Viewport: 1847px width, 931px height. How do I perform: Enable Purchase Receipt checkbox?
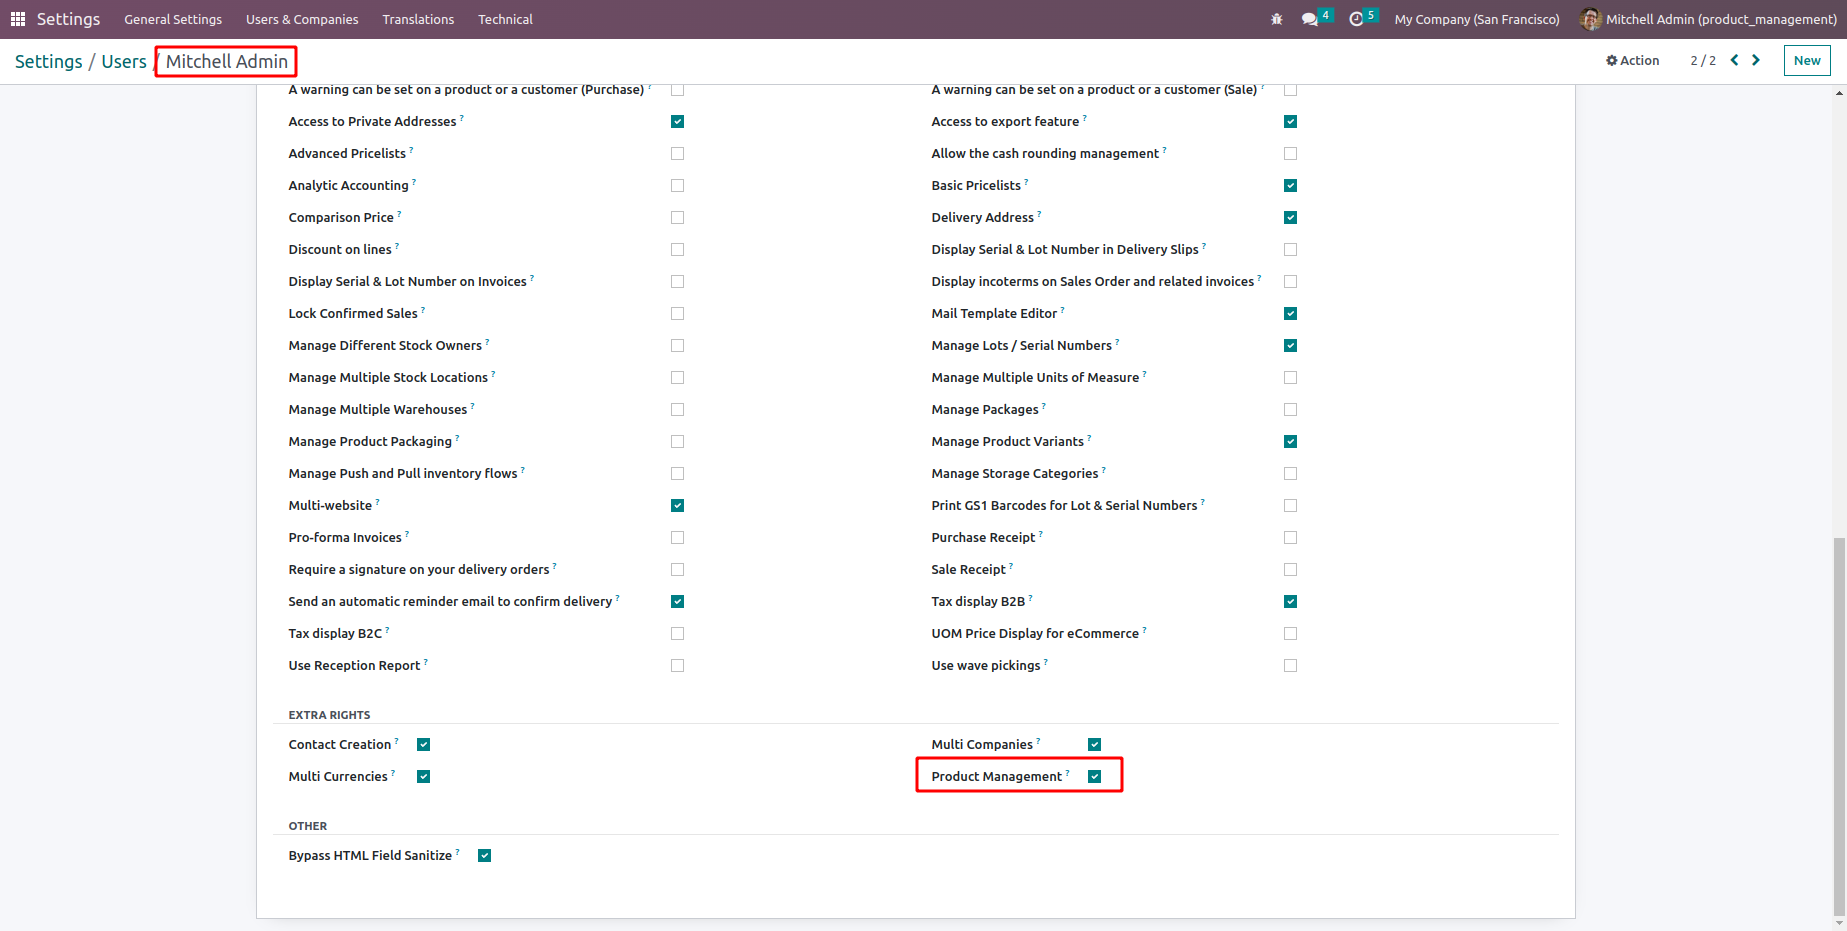(x=1291, y=537)
